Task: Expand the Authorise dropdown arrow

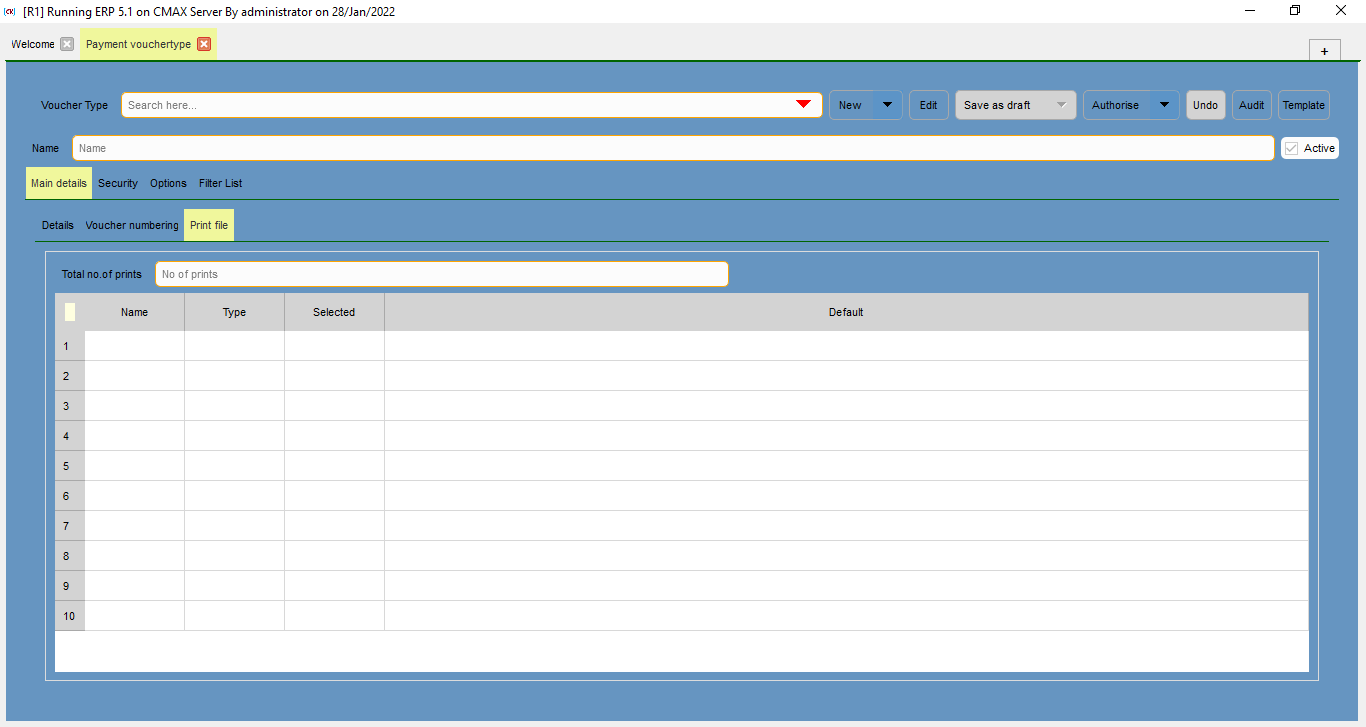Action: pyautogui.click(x=1164, y=105)
